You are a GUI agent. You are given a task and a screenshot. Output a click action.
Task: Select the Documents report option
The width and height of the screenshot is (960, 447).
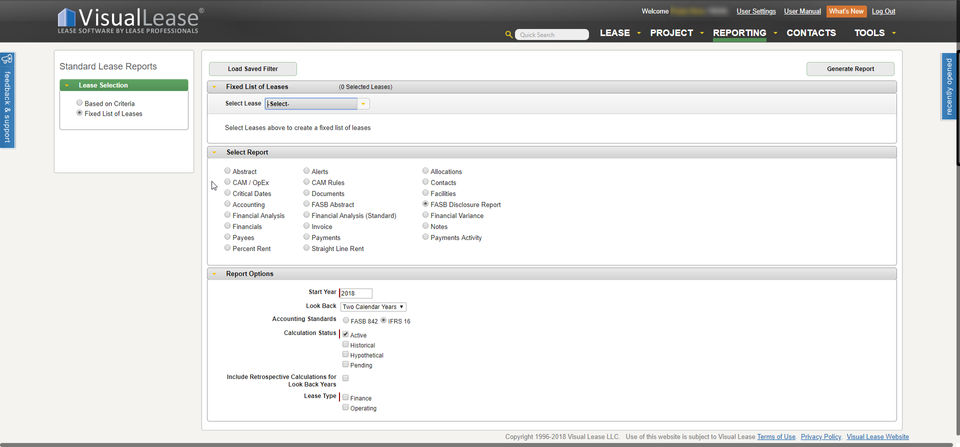click(x=307, y=193)
